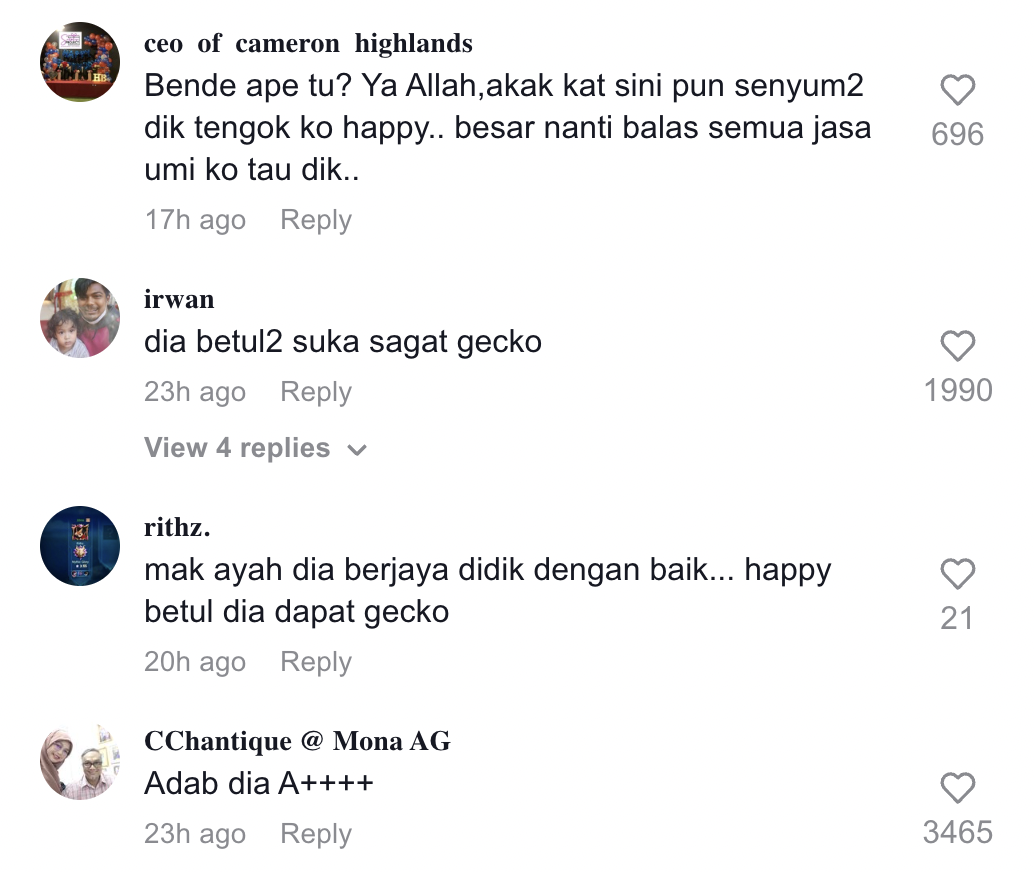Open username 'irwan'
Image resolution: width=1034 pixels, height=872 pixels.
point(179,300)
